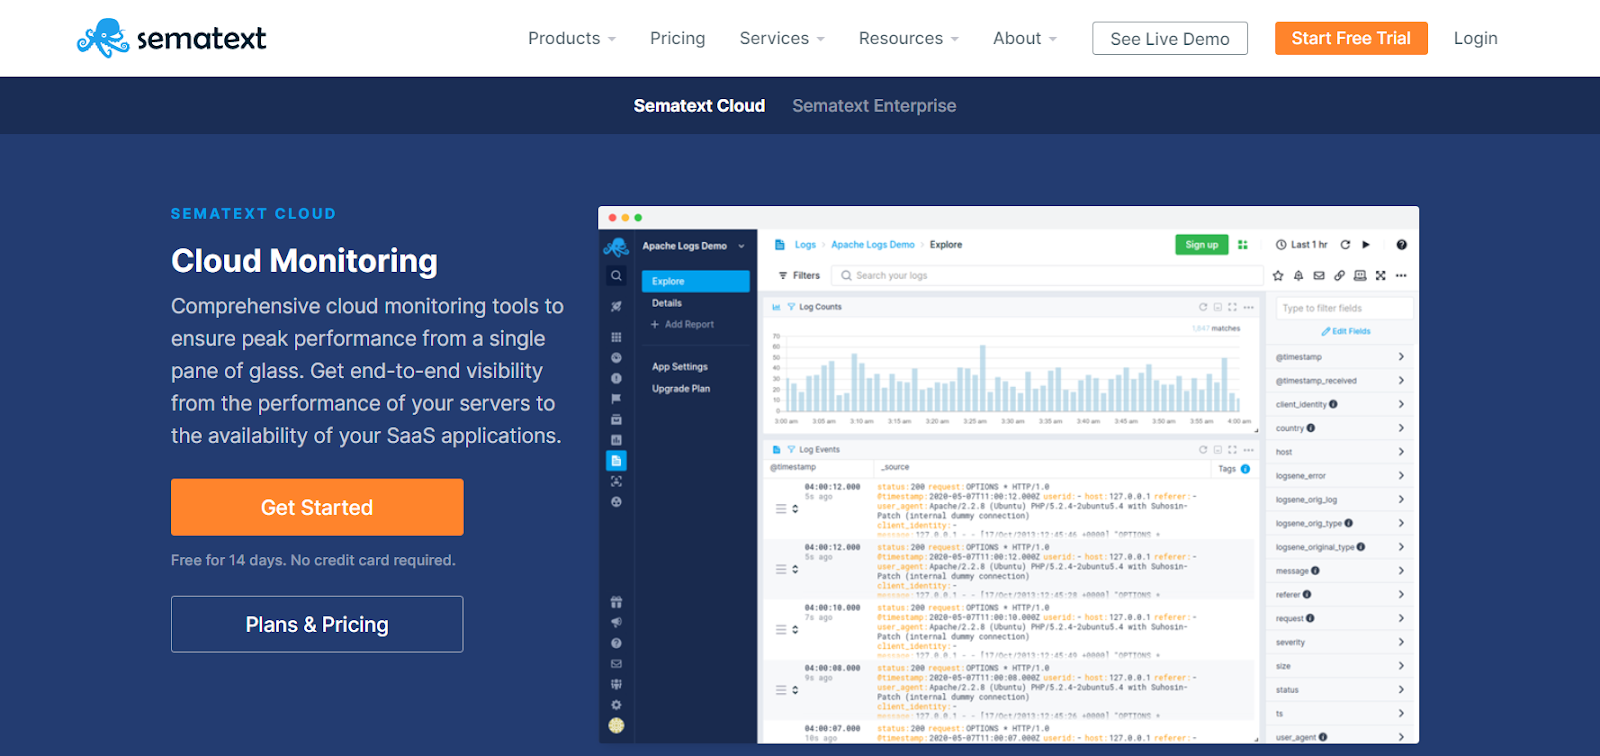The image size is (1600, 756).
Task: Open the apps grid icon in sidebar
Action: 616,337
